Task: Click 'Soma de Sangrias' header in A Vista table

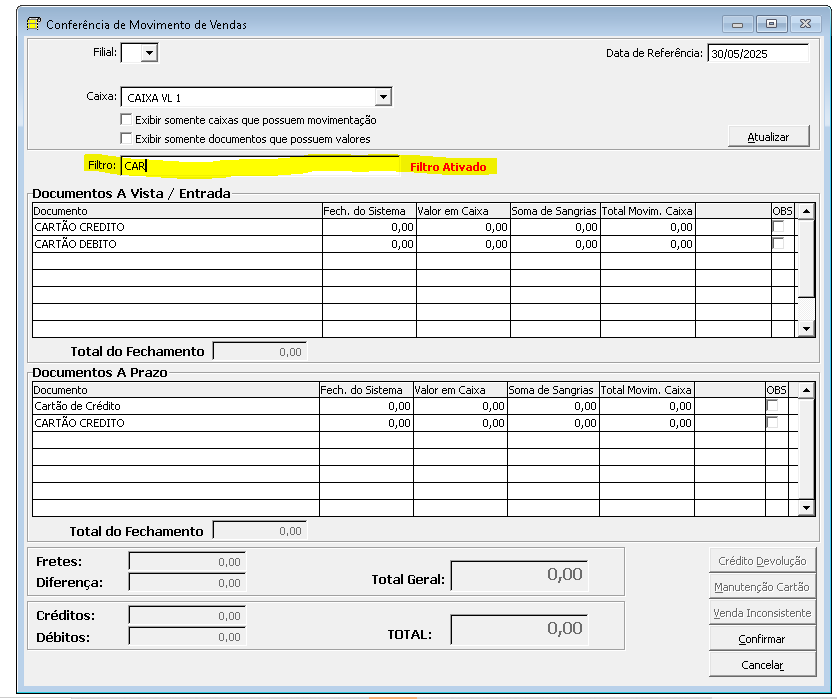Action: coord(555,211)
